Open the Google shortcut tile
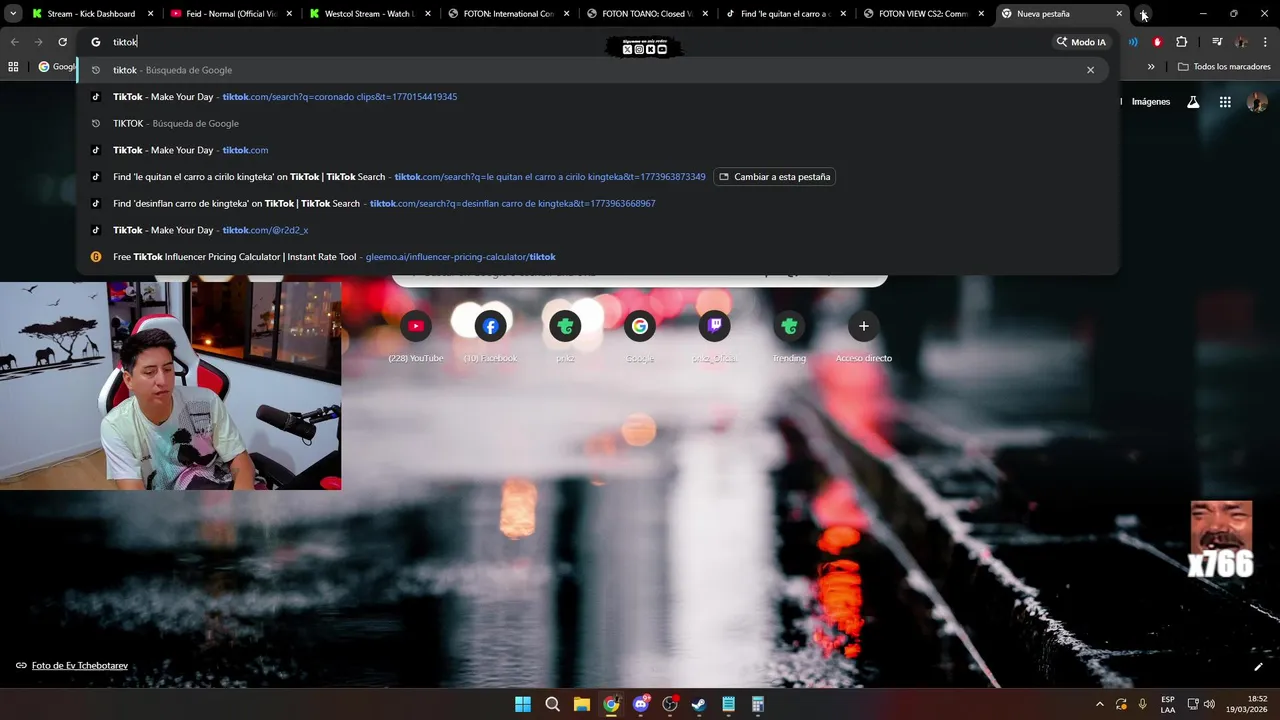Viewport: 1280px width, 720px height. (640, 336)
